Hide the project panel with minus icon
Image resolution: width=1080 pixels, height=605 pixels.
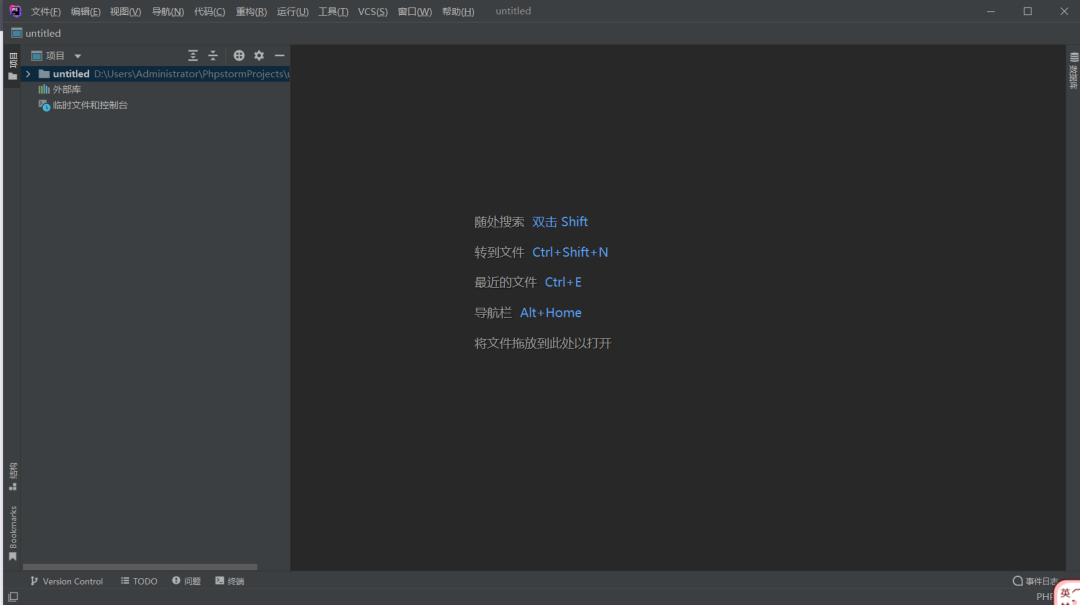click(x=279, y=56)
